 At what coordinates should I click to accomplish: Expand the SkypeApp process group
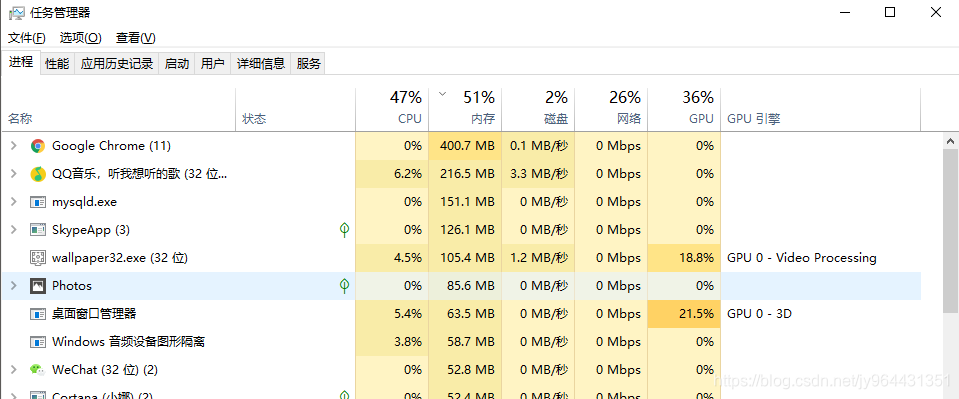[x=13, y=230]
